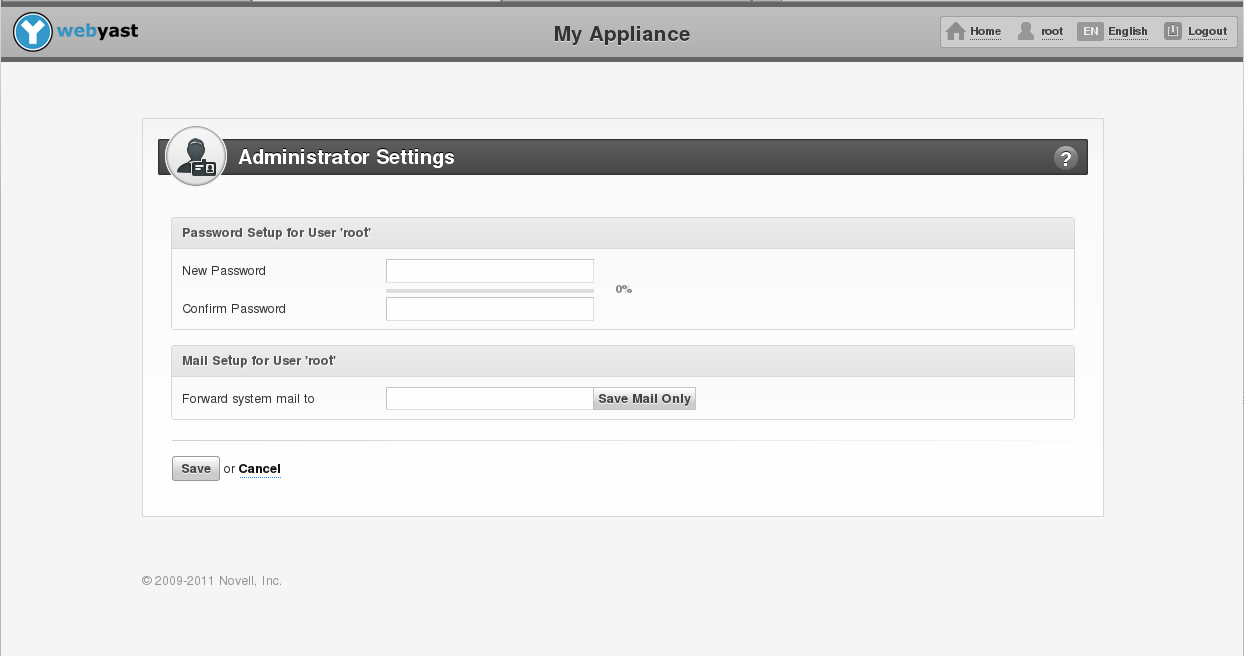Viewport: 1244px width, 656px height.
Task: Click the user silhouette icon beside root
Action: coord(1026,31)
